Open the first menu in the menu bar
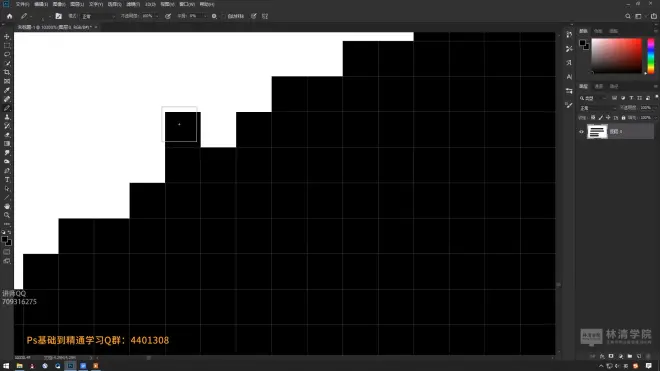660x371 pixels. 22,4
